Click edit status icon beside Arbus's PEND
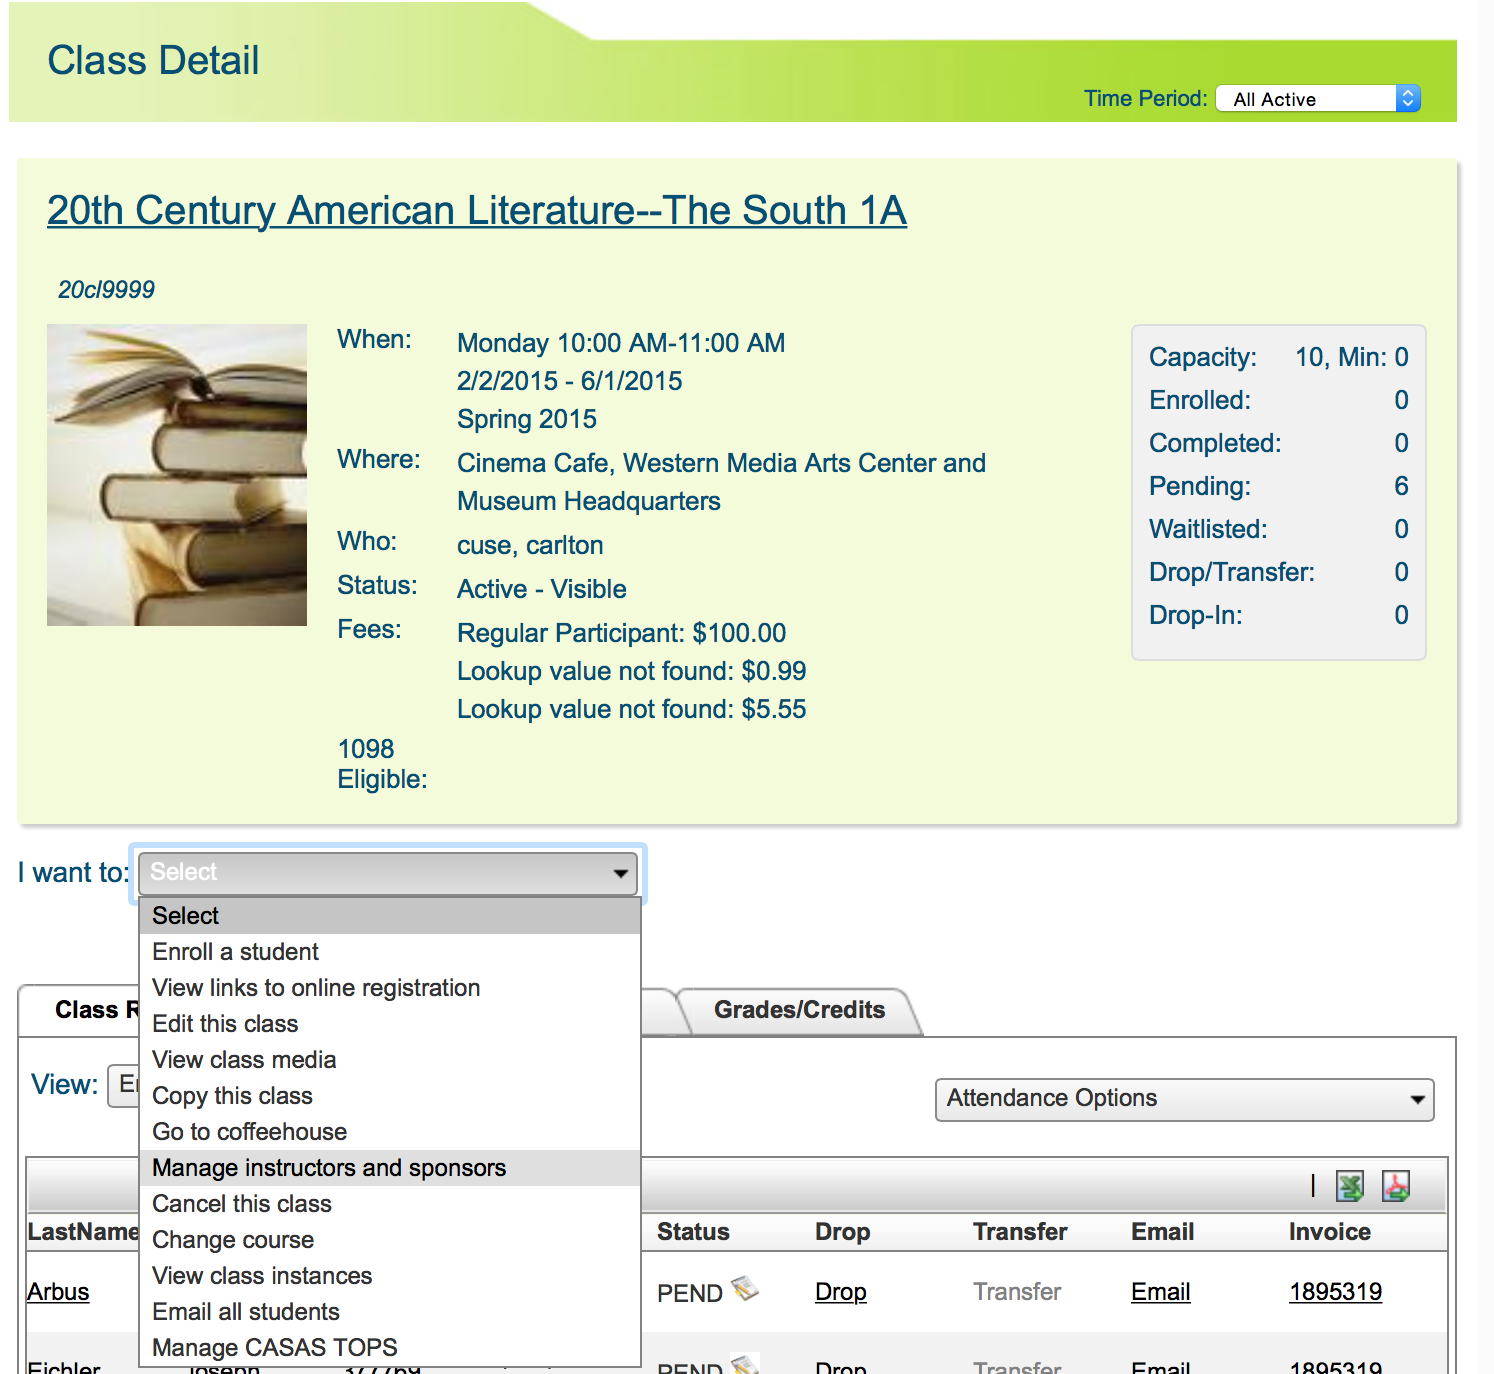This screenshot has height=1374, width=1494. pos(744,1289)
